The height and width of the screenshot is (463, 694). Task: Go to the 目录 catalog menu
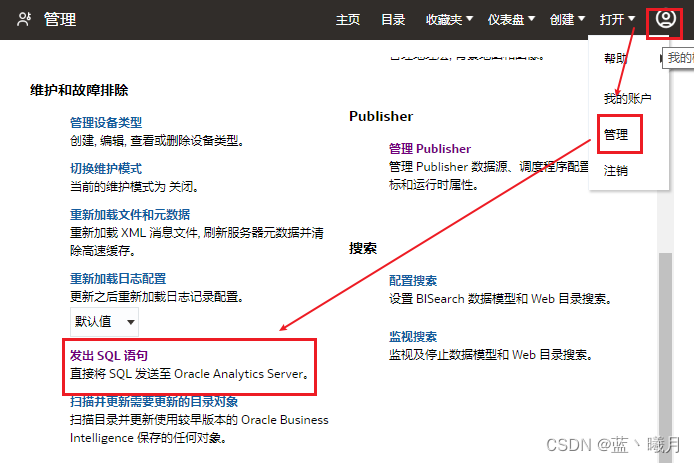tap(393, 20)
